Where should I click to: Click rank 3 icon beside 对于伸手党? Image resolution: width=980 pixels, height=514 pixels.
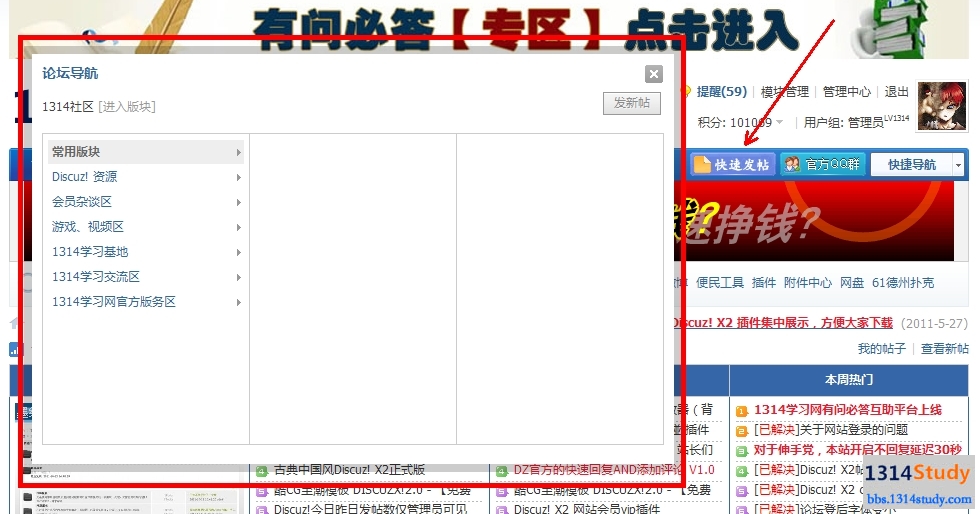pyautogui.click(x=742, y=451)
